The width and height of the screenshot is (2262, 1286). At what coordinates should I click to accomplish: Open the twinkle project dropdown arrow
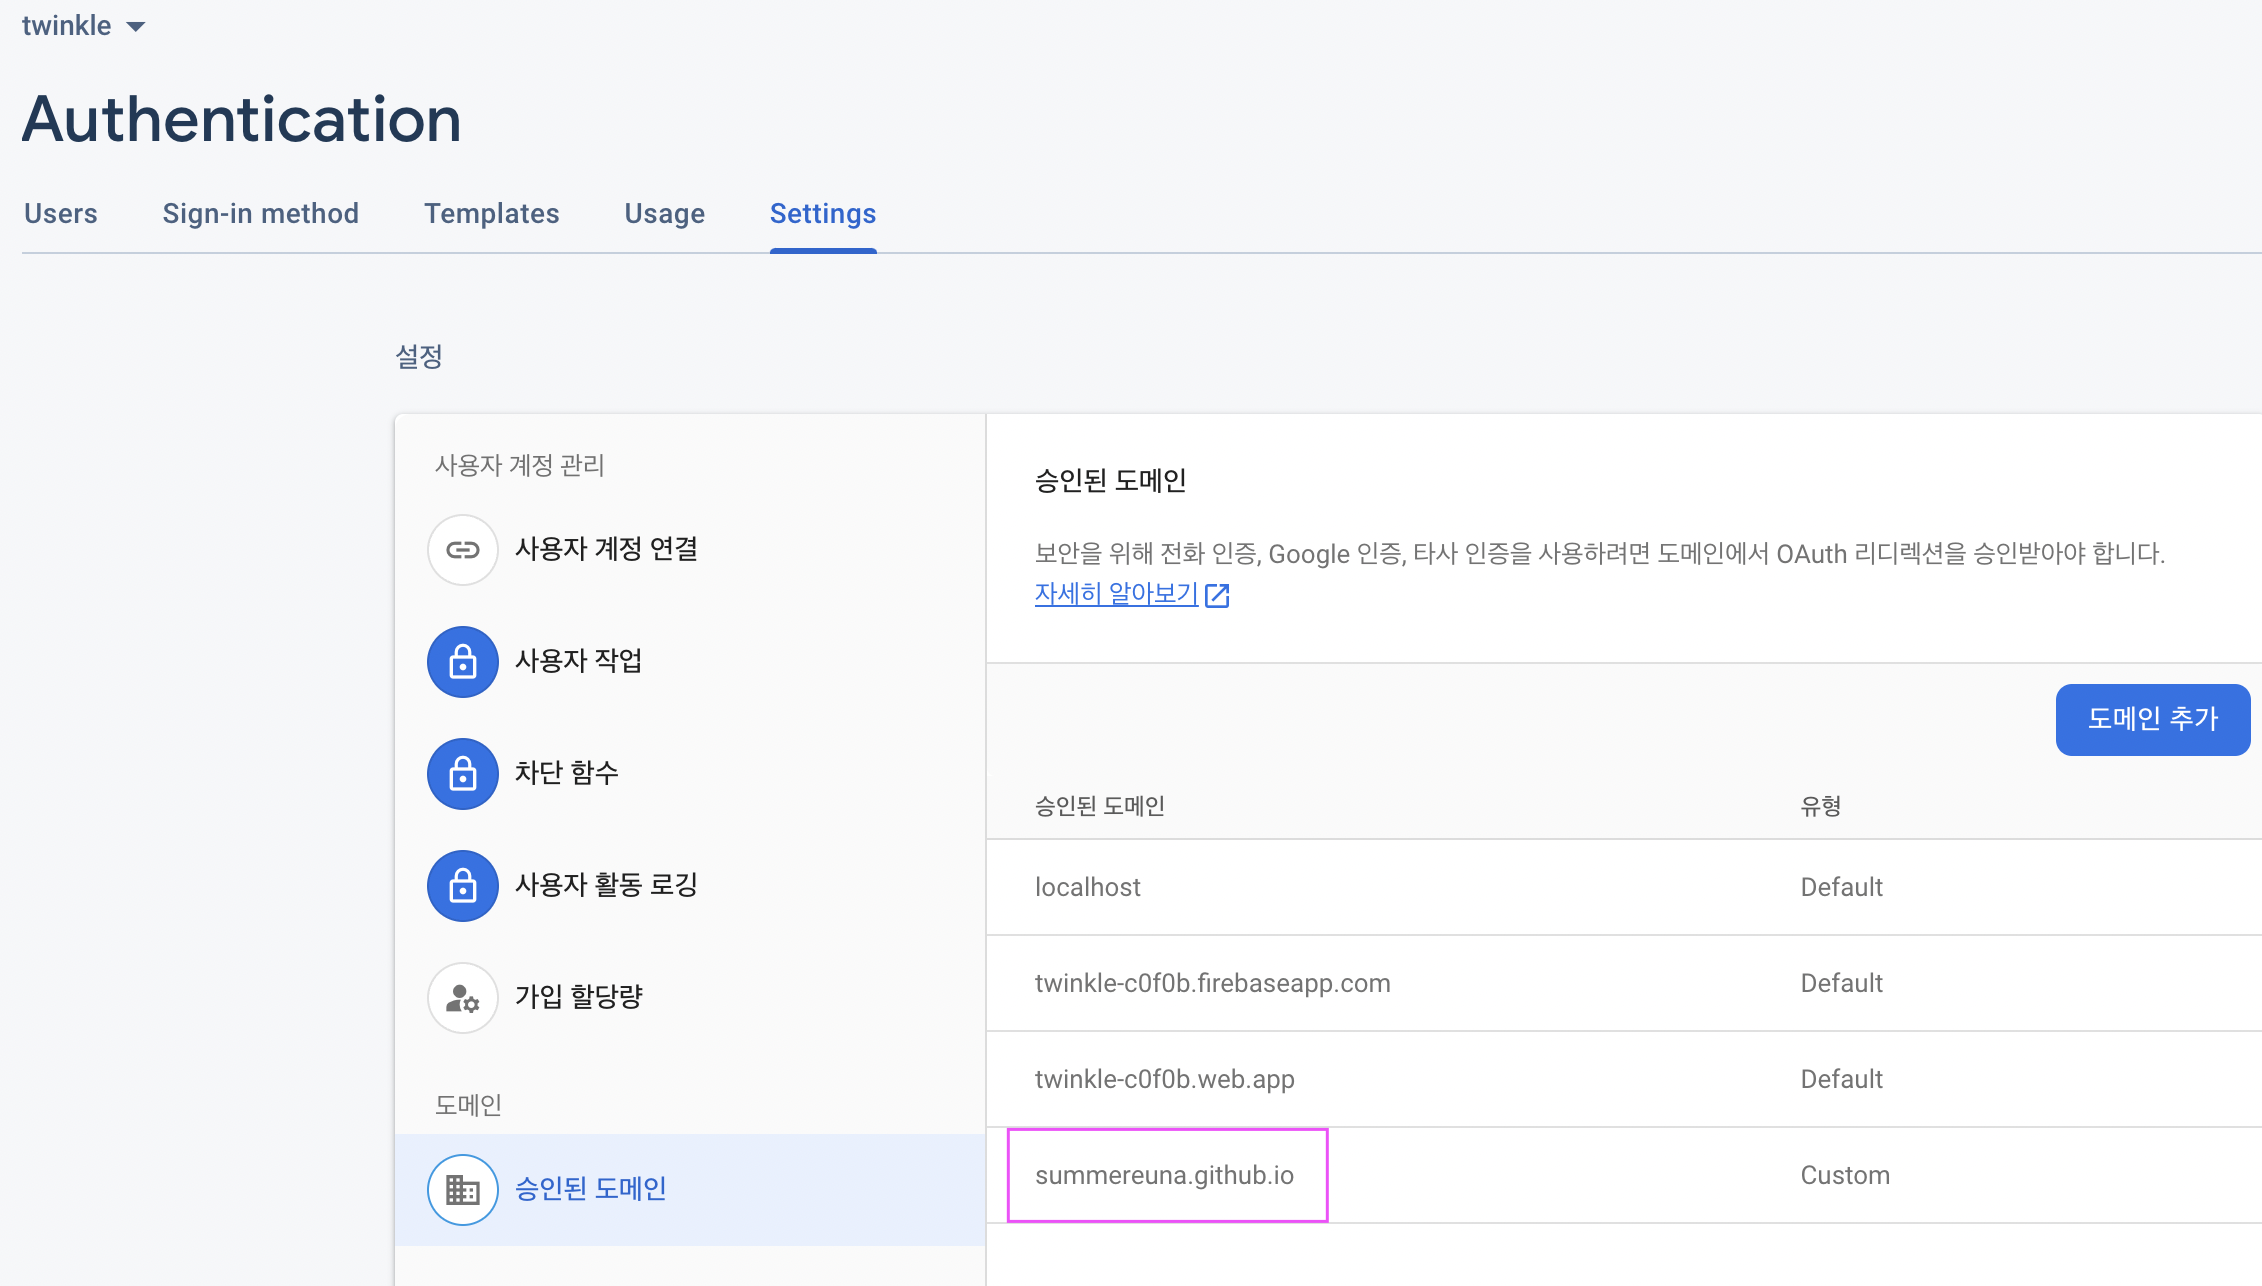tap(136, 27)
